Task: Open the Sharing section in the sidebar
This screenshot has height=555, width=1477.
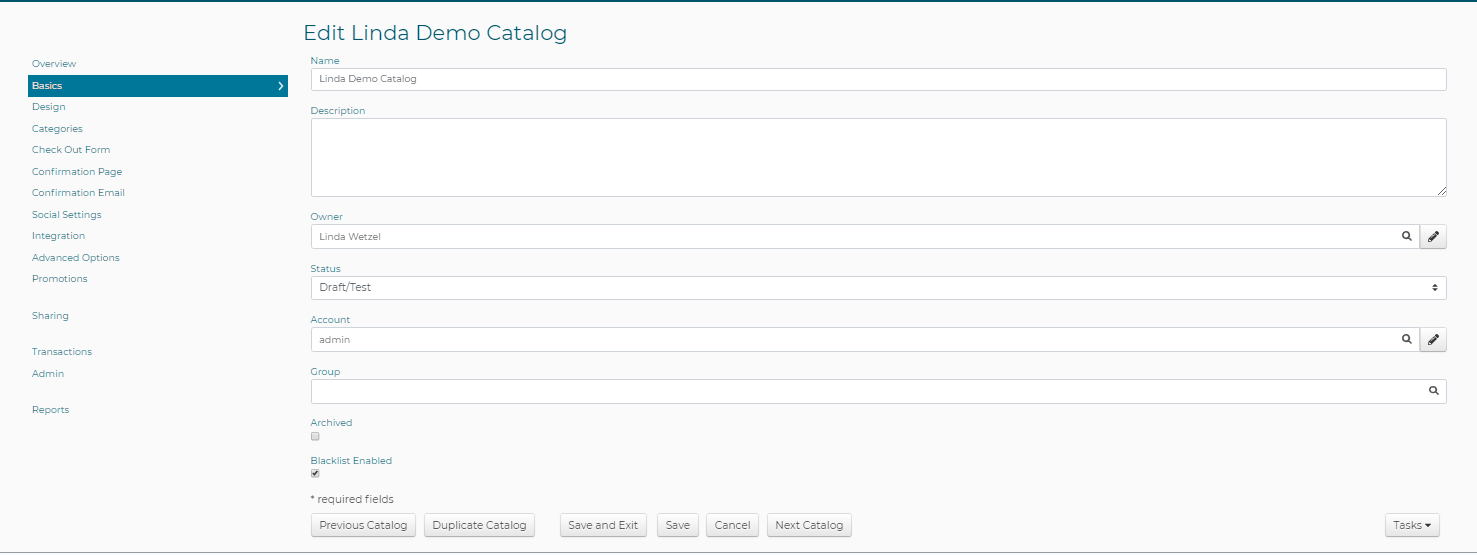Action: [x=50, y=316]
